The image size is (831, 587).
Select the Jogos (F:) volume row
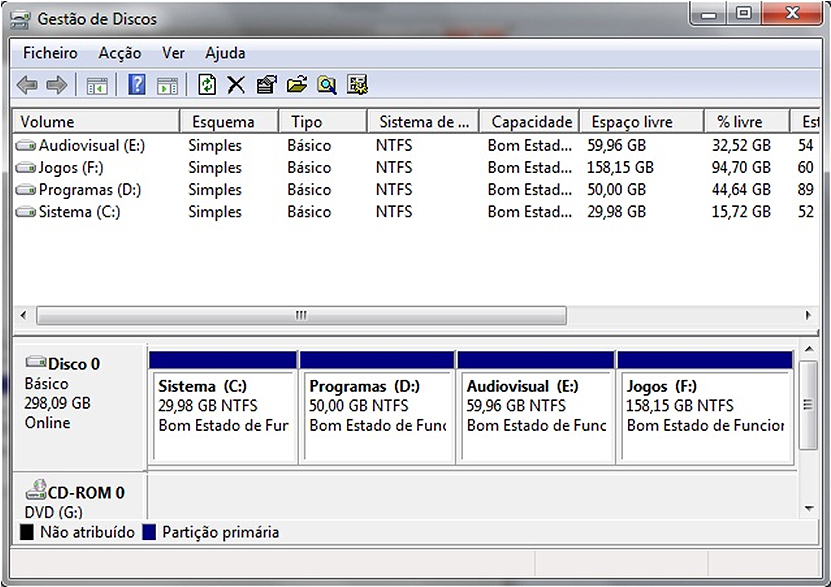[71, 168]
